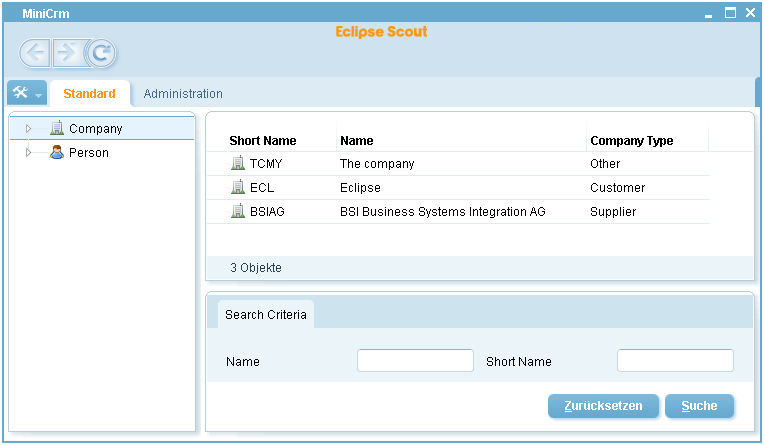This screenshot has height=445, width=764.
Task: Expand the Company tree node
Action: (x=28, y=129)
